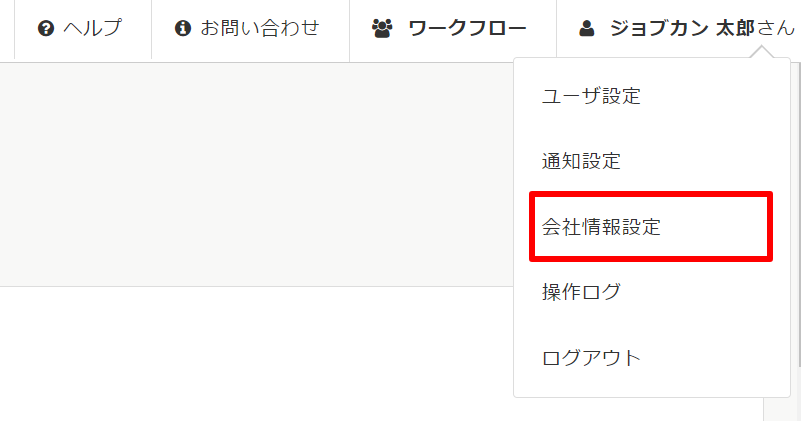Go to ワークフロー in top navigation
801x421 pixels.
coord(467,29)
